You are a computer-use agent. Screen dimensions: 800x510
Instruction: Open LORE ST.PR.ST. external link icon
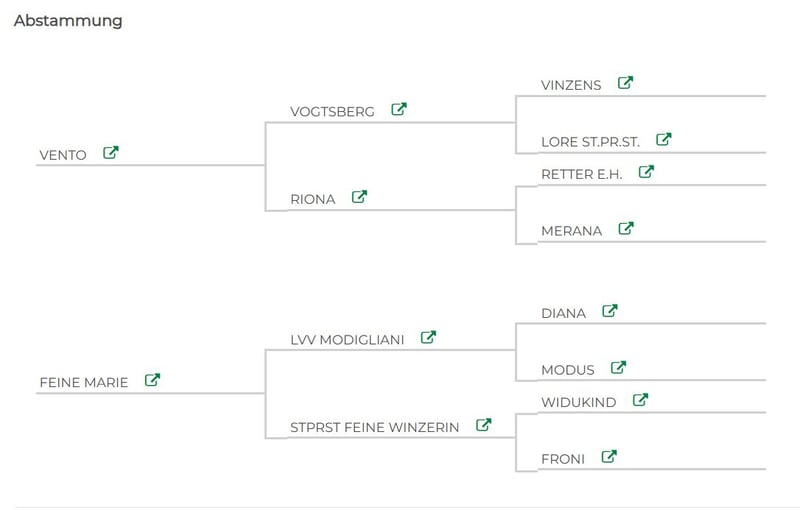(663, 140)
